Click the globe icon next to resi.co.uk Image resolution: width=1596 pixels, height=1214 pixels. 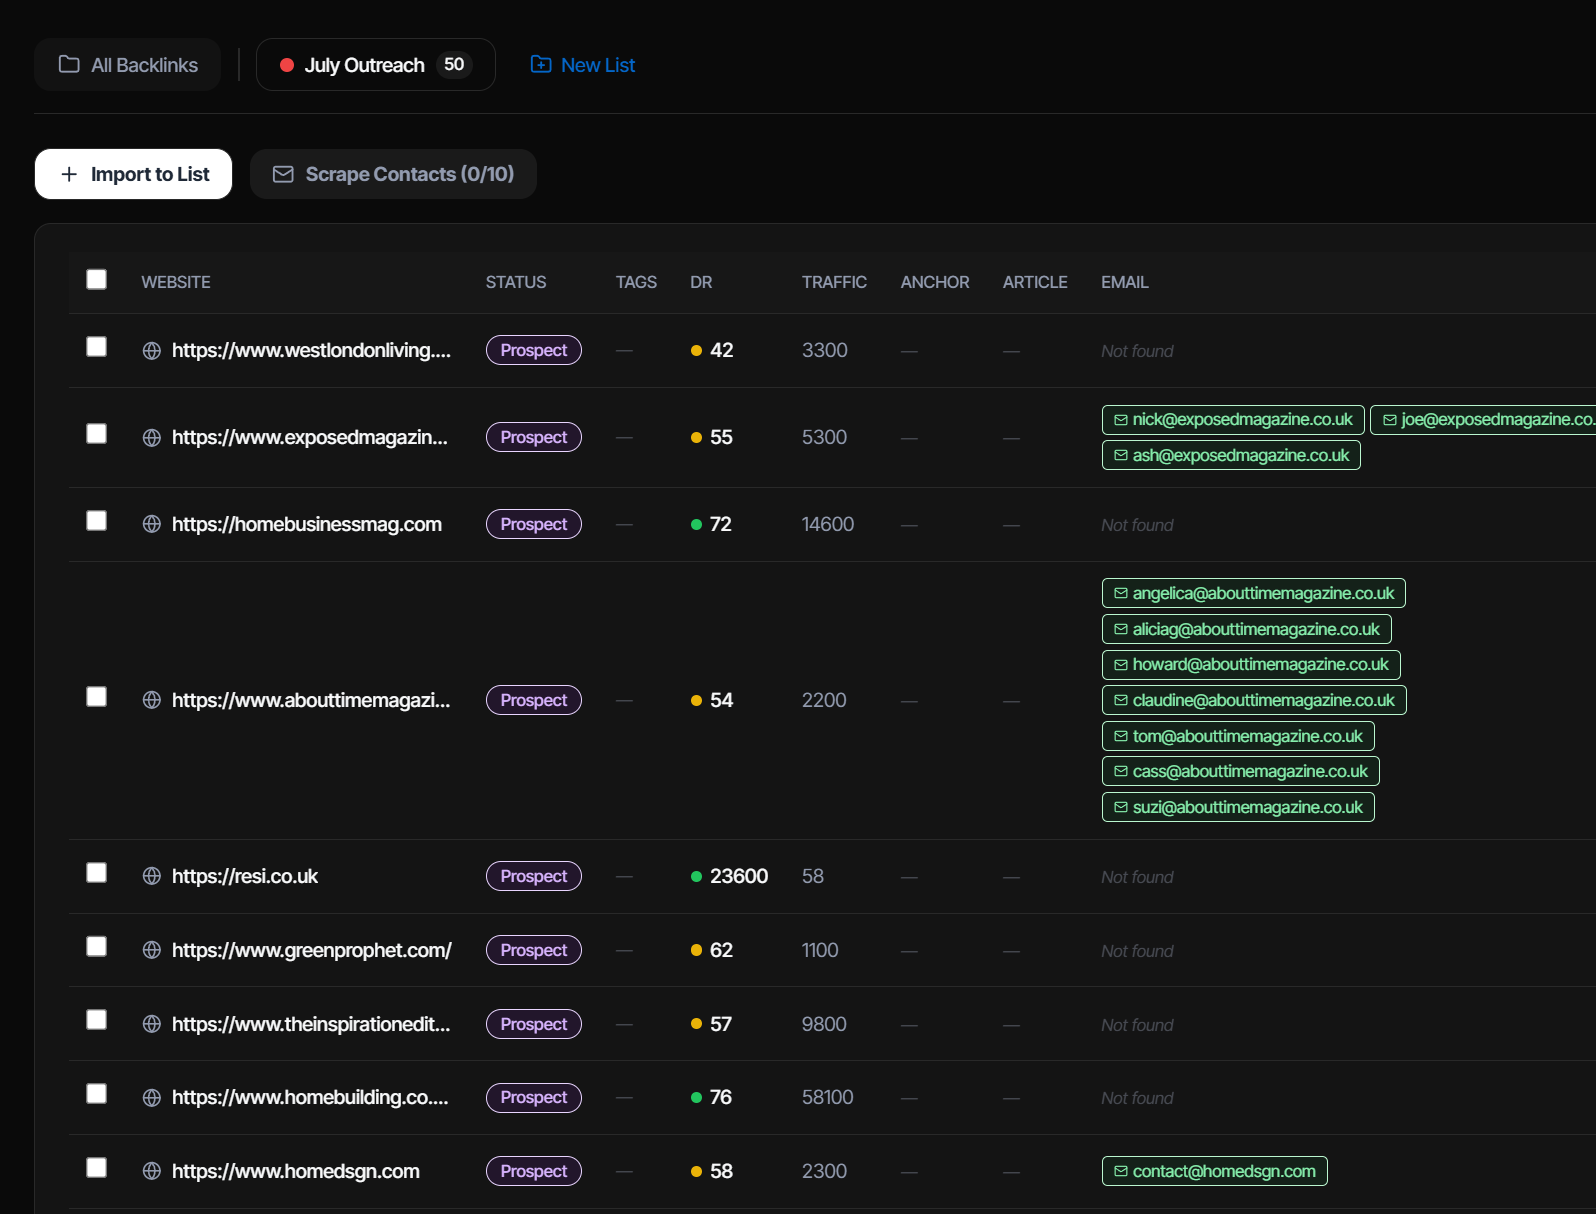coord(152,876)
